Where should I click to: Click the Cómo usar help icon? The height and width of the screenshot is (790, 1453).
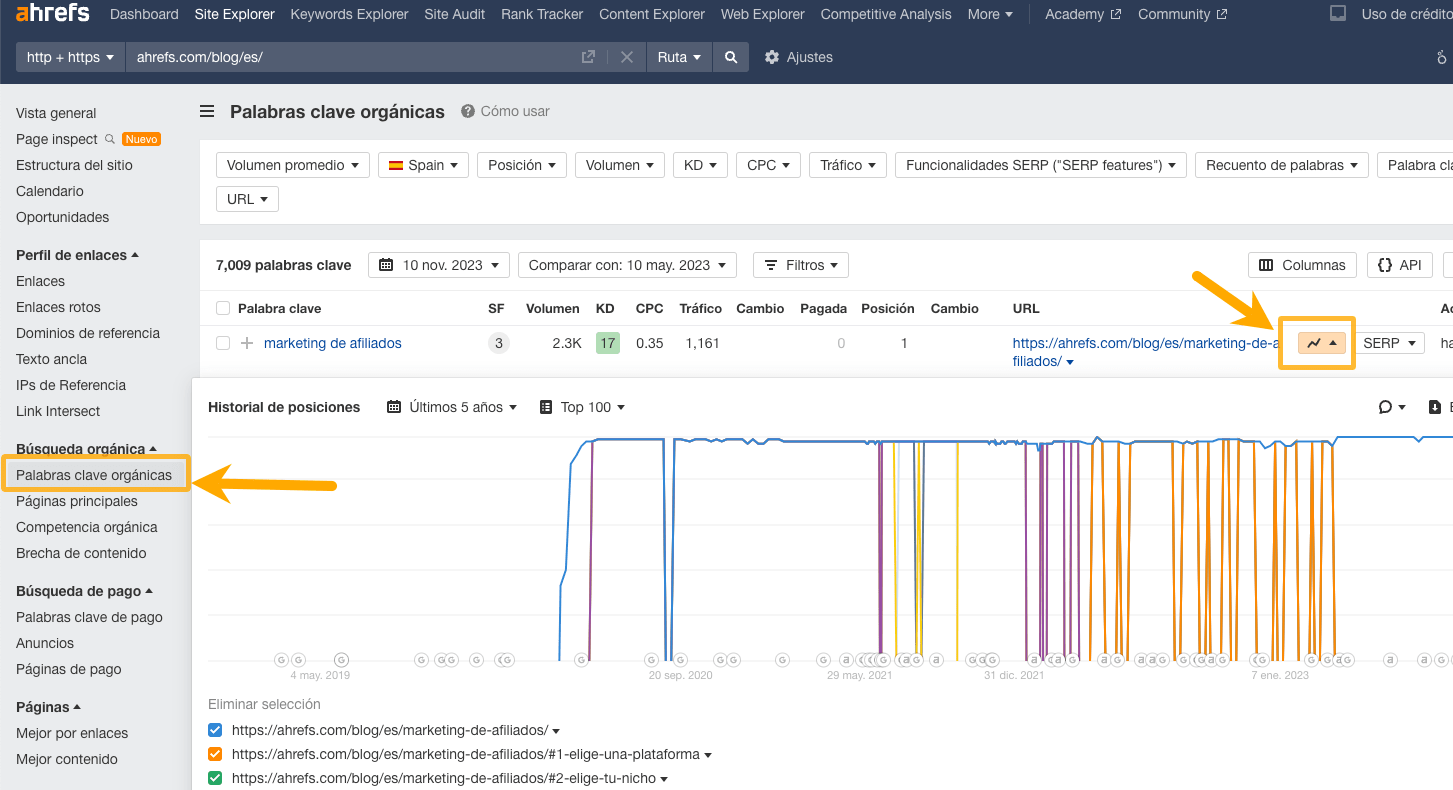click(x=469, y=111)
